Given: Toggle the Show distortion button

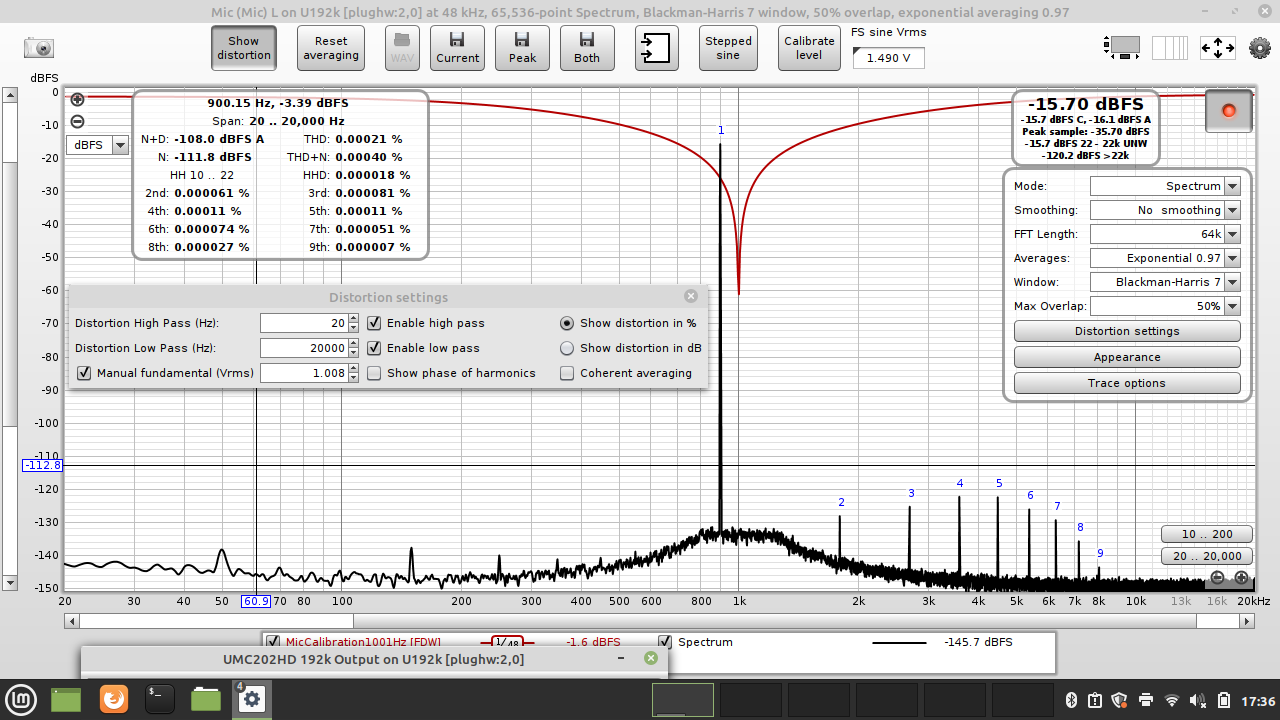Looking at the screenshot, I should click(244, 47).
